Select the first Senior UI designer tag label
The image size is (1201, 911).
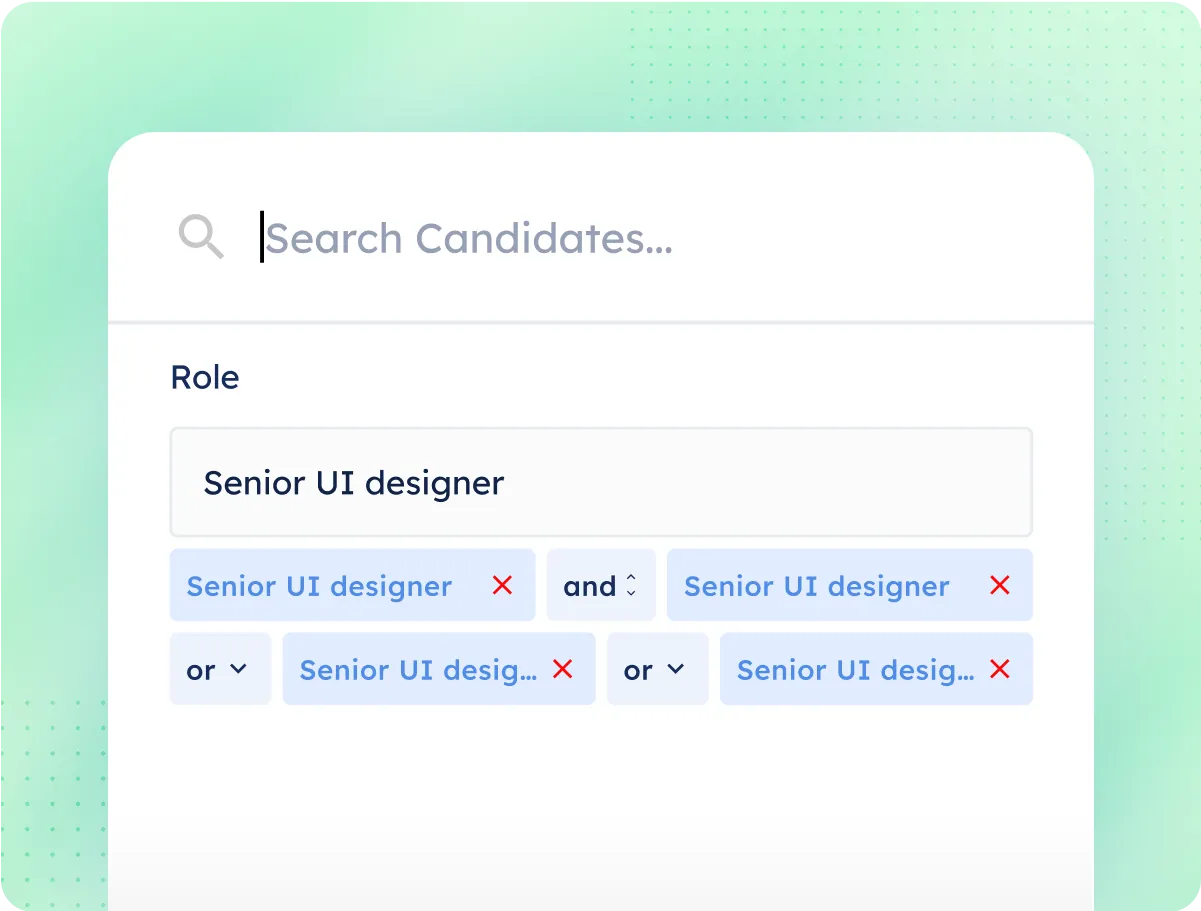point(319,587)
